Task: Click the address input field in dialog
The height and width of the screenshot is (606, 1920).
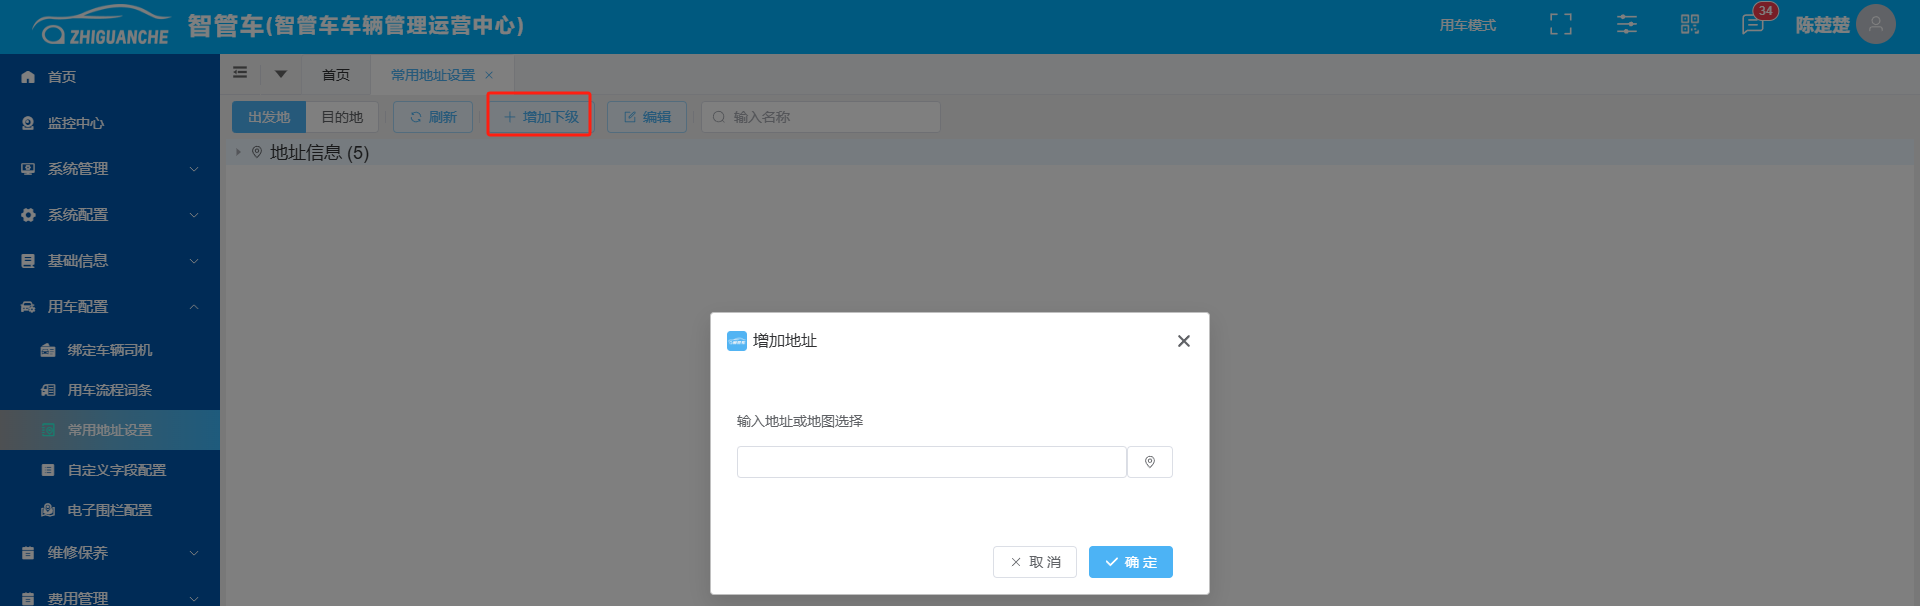Action: 931,462
